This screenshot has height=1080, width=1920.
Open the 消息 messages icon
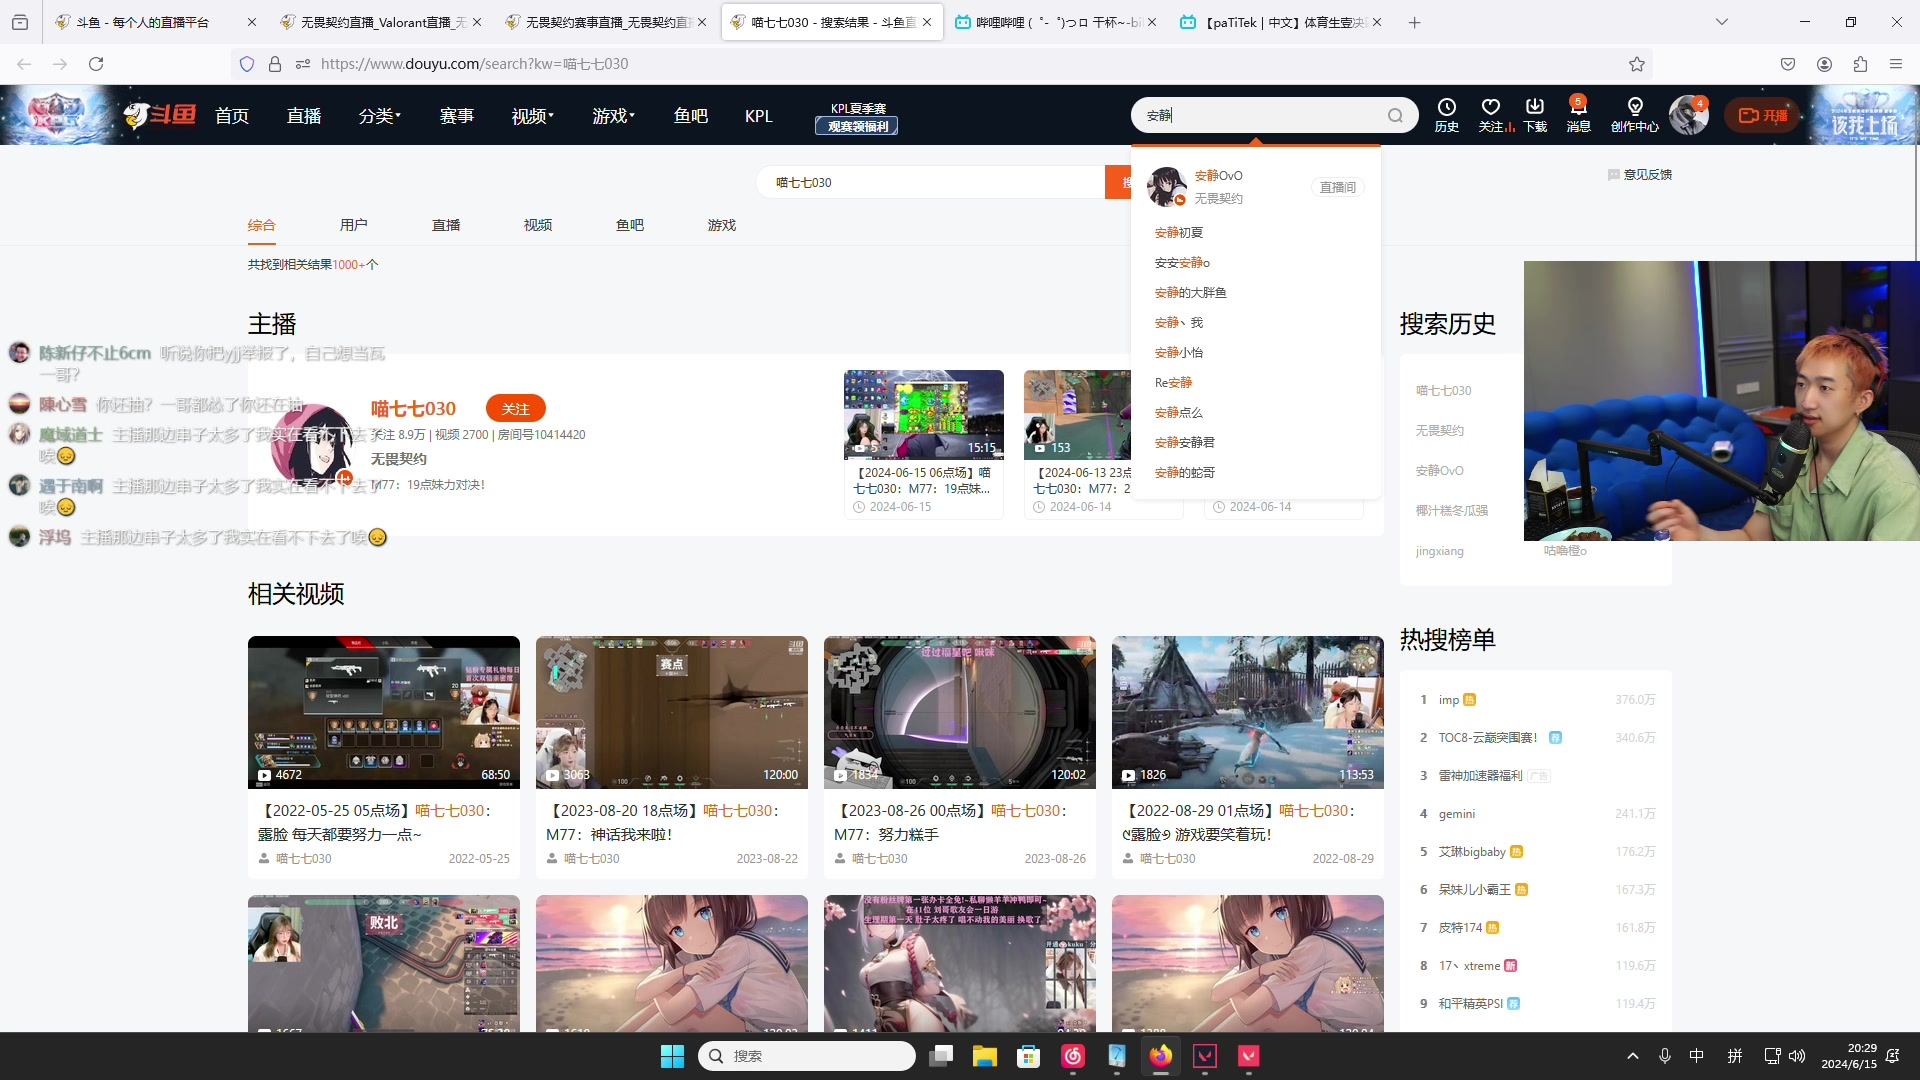[1578, 115]
